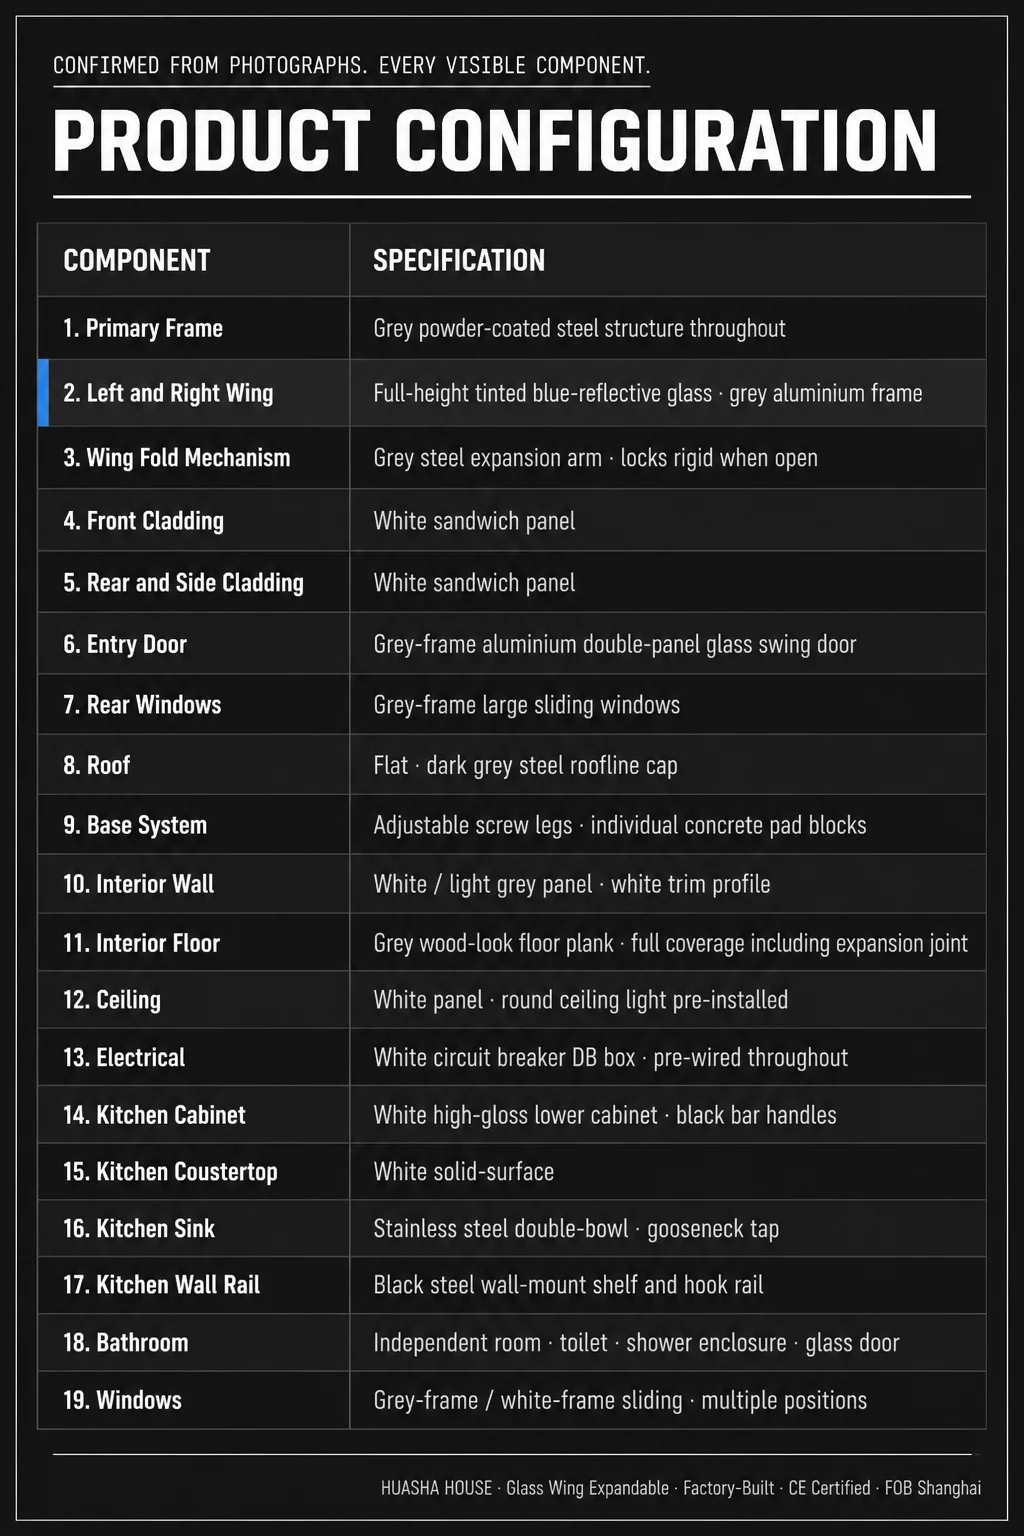Select the 16. Kitchen Sink row
This screenshot has width=1024, height=1536.
coord(512,1228)
